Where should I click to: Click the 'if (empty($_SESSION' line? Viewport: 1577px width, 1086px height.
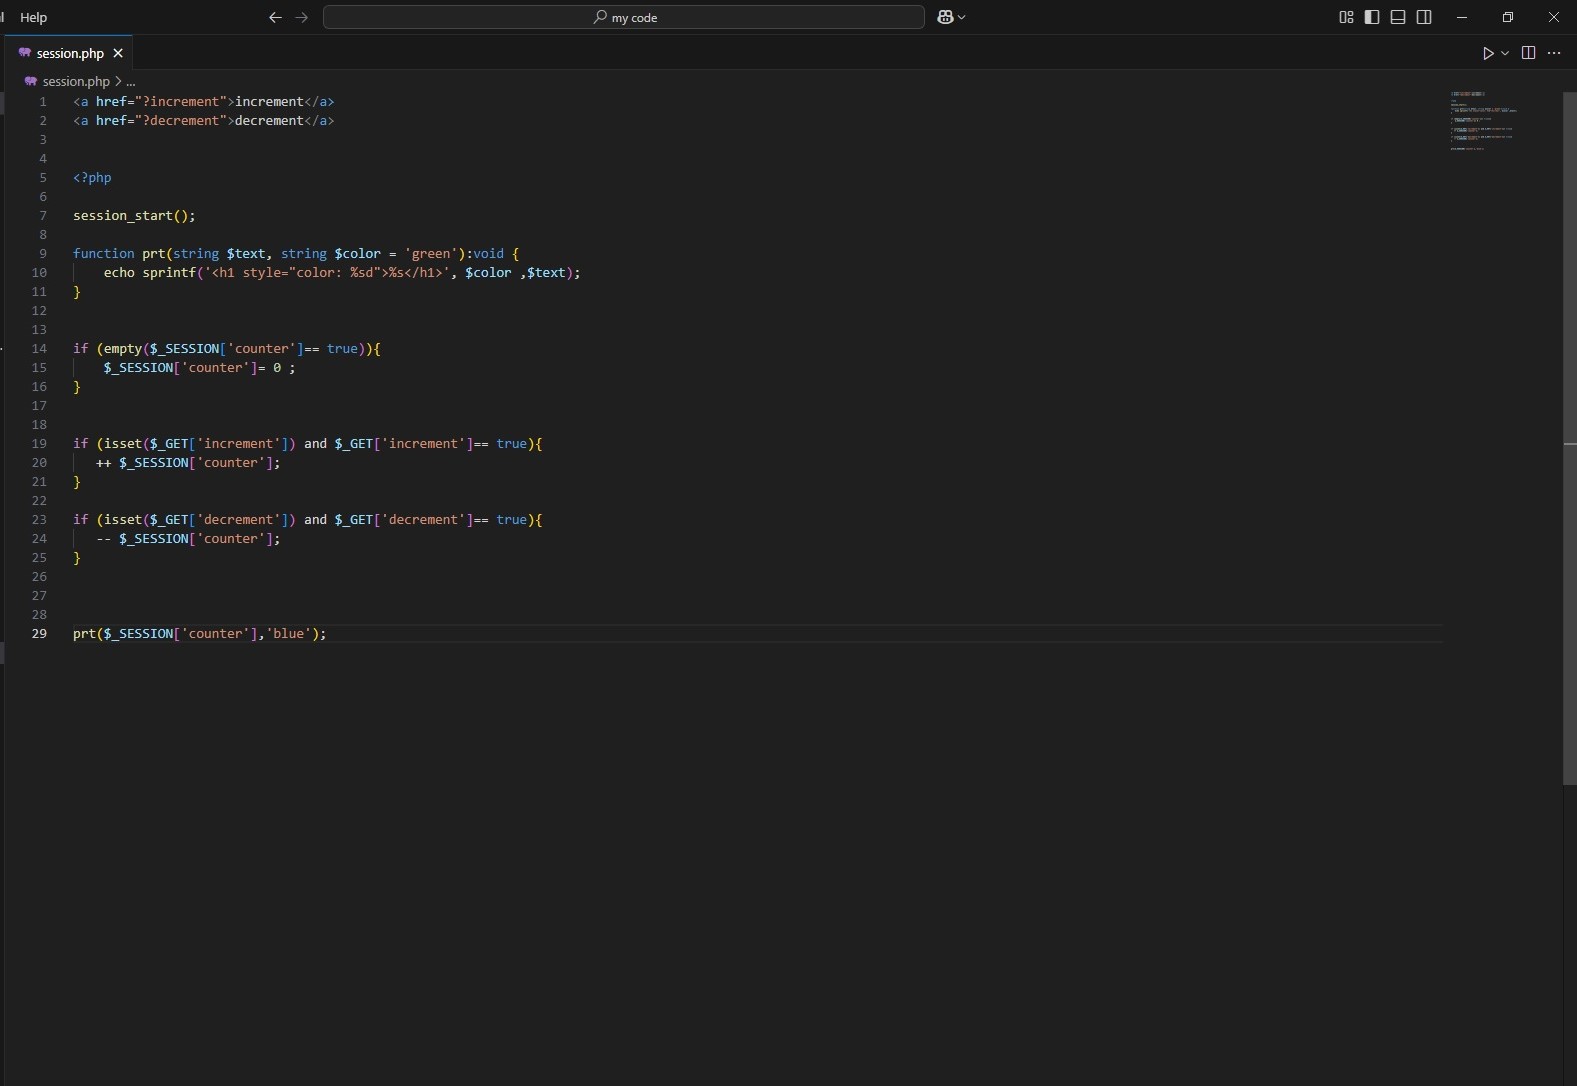(x=227, y=348)
